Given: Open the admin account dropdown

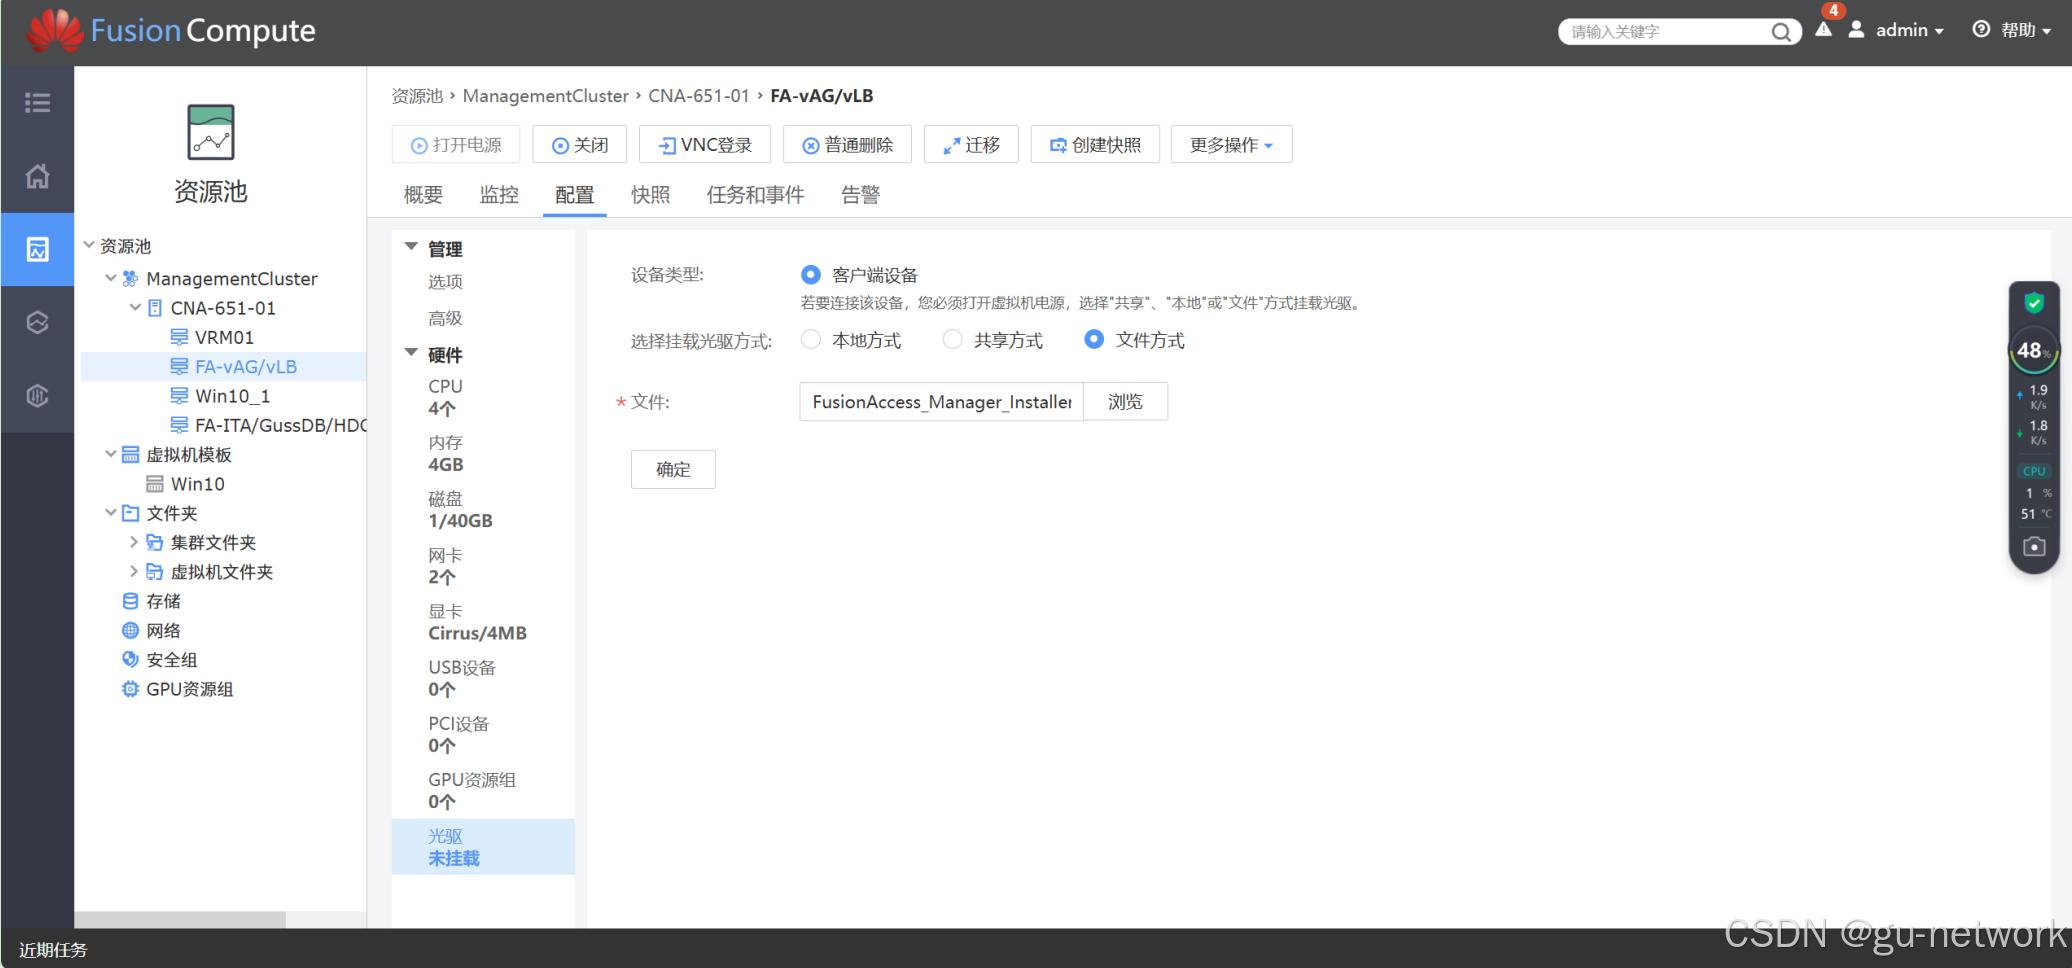Looking at the screenshot, I should coord(1909,31).
